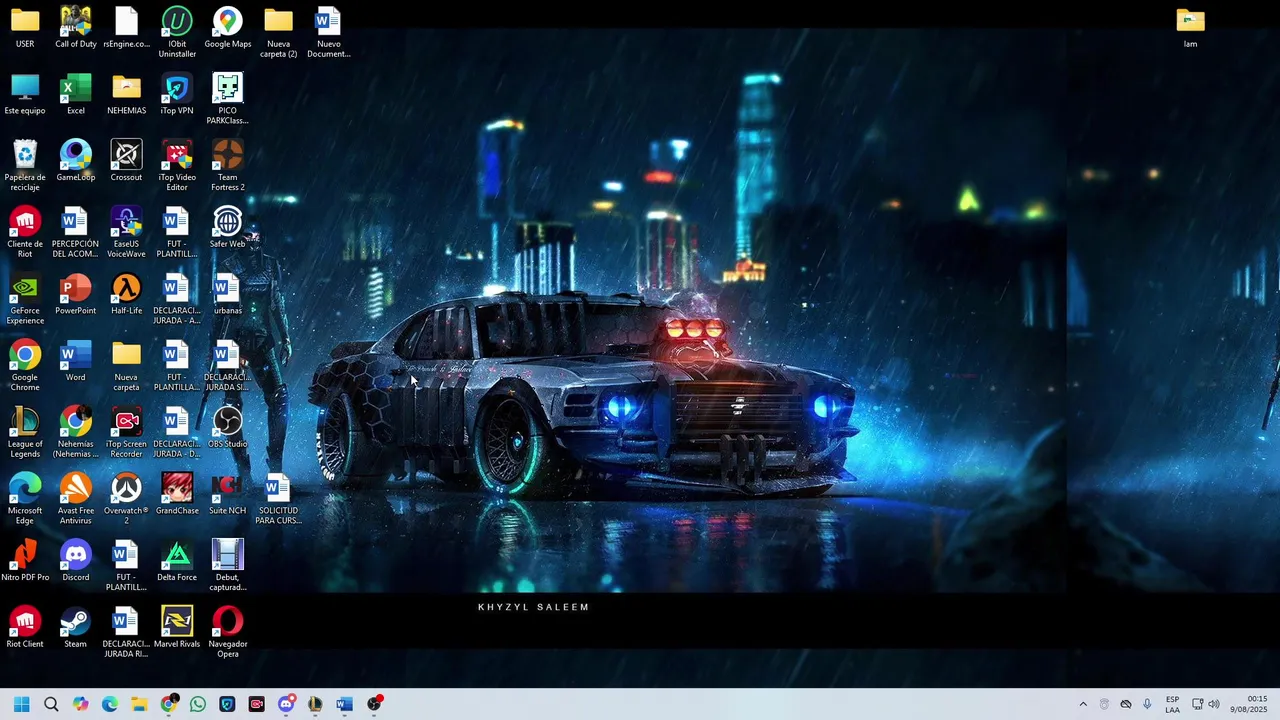Select the Steam desktop shortcut
The width and height of the screenshot is (1280, 720).
tap(76, 628)
